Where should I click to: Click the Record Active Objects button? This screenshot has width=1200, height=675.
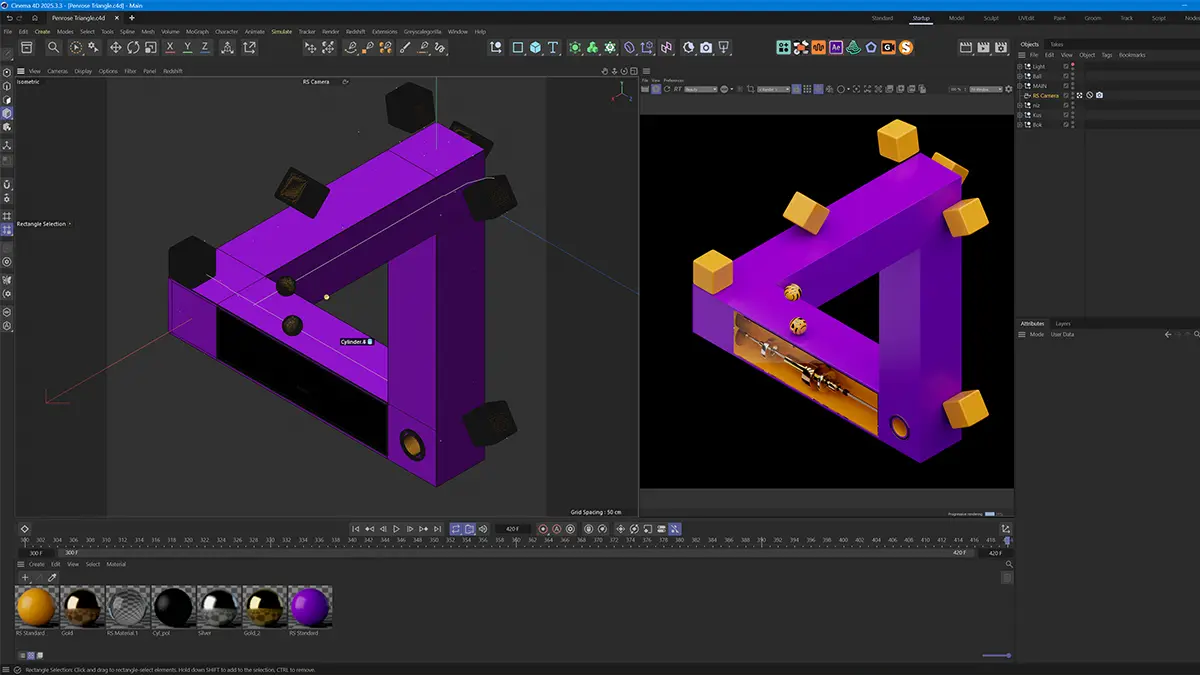pyautogui.click(x=543, y=529)
